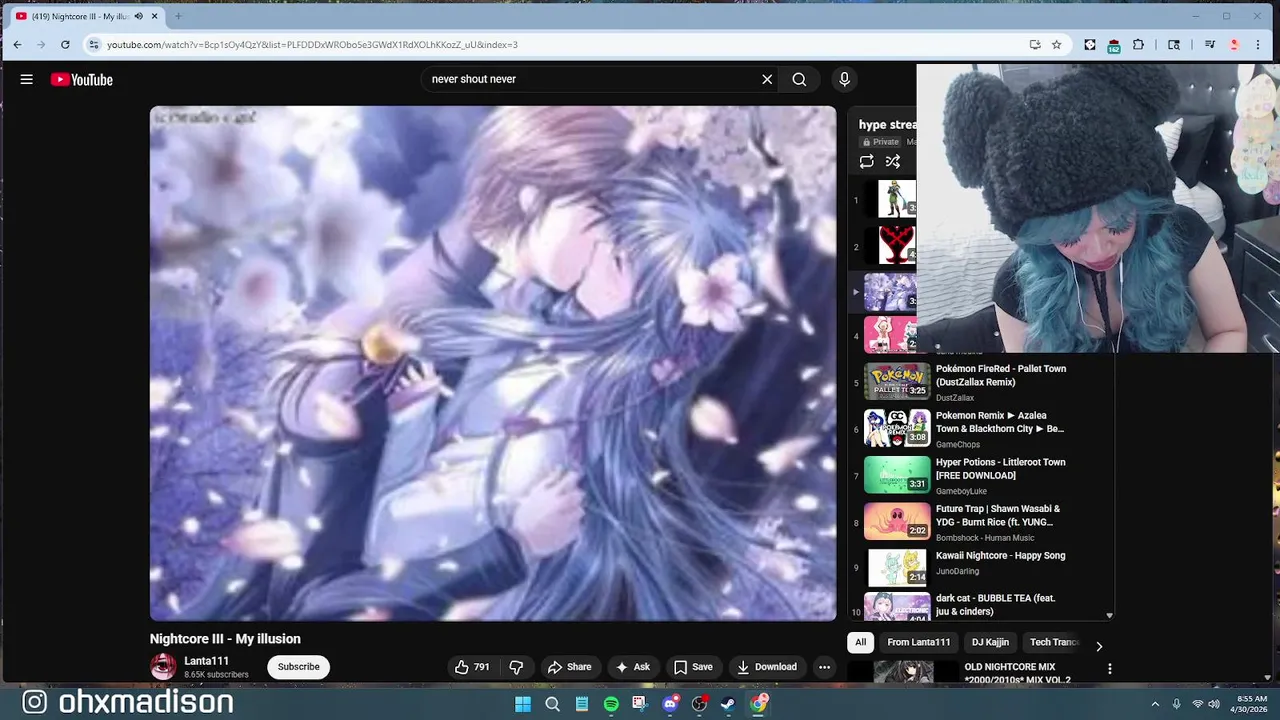Image resolution: width=1280 pixels, height=720 pixels.
Task: Open media controls icon in Chrome toolbar
Action: 1210,44
